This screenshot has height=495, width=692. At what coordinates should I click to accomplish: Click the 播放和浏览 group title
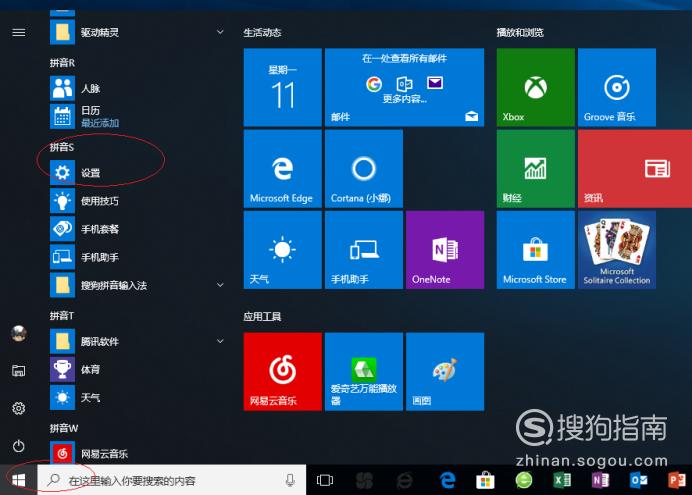520,32
